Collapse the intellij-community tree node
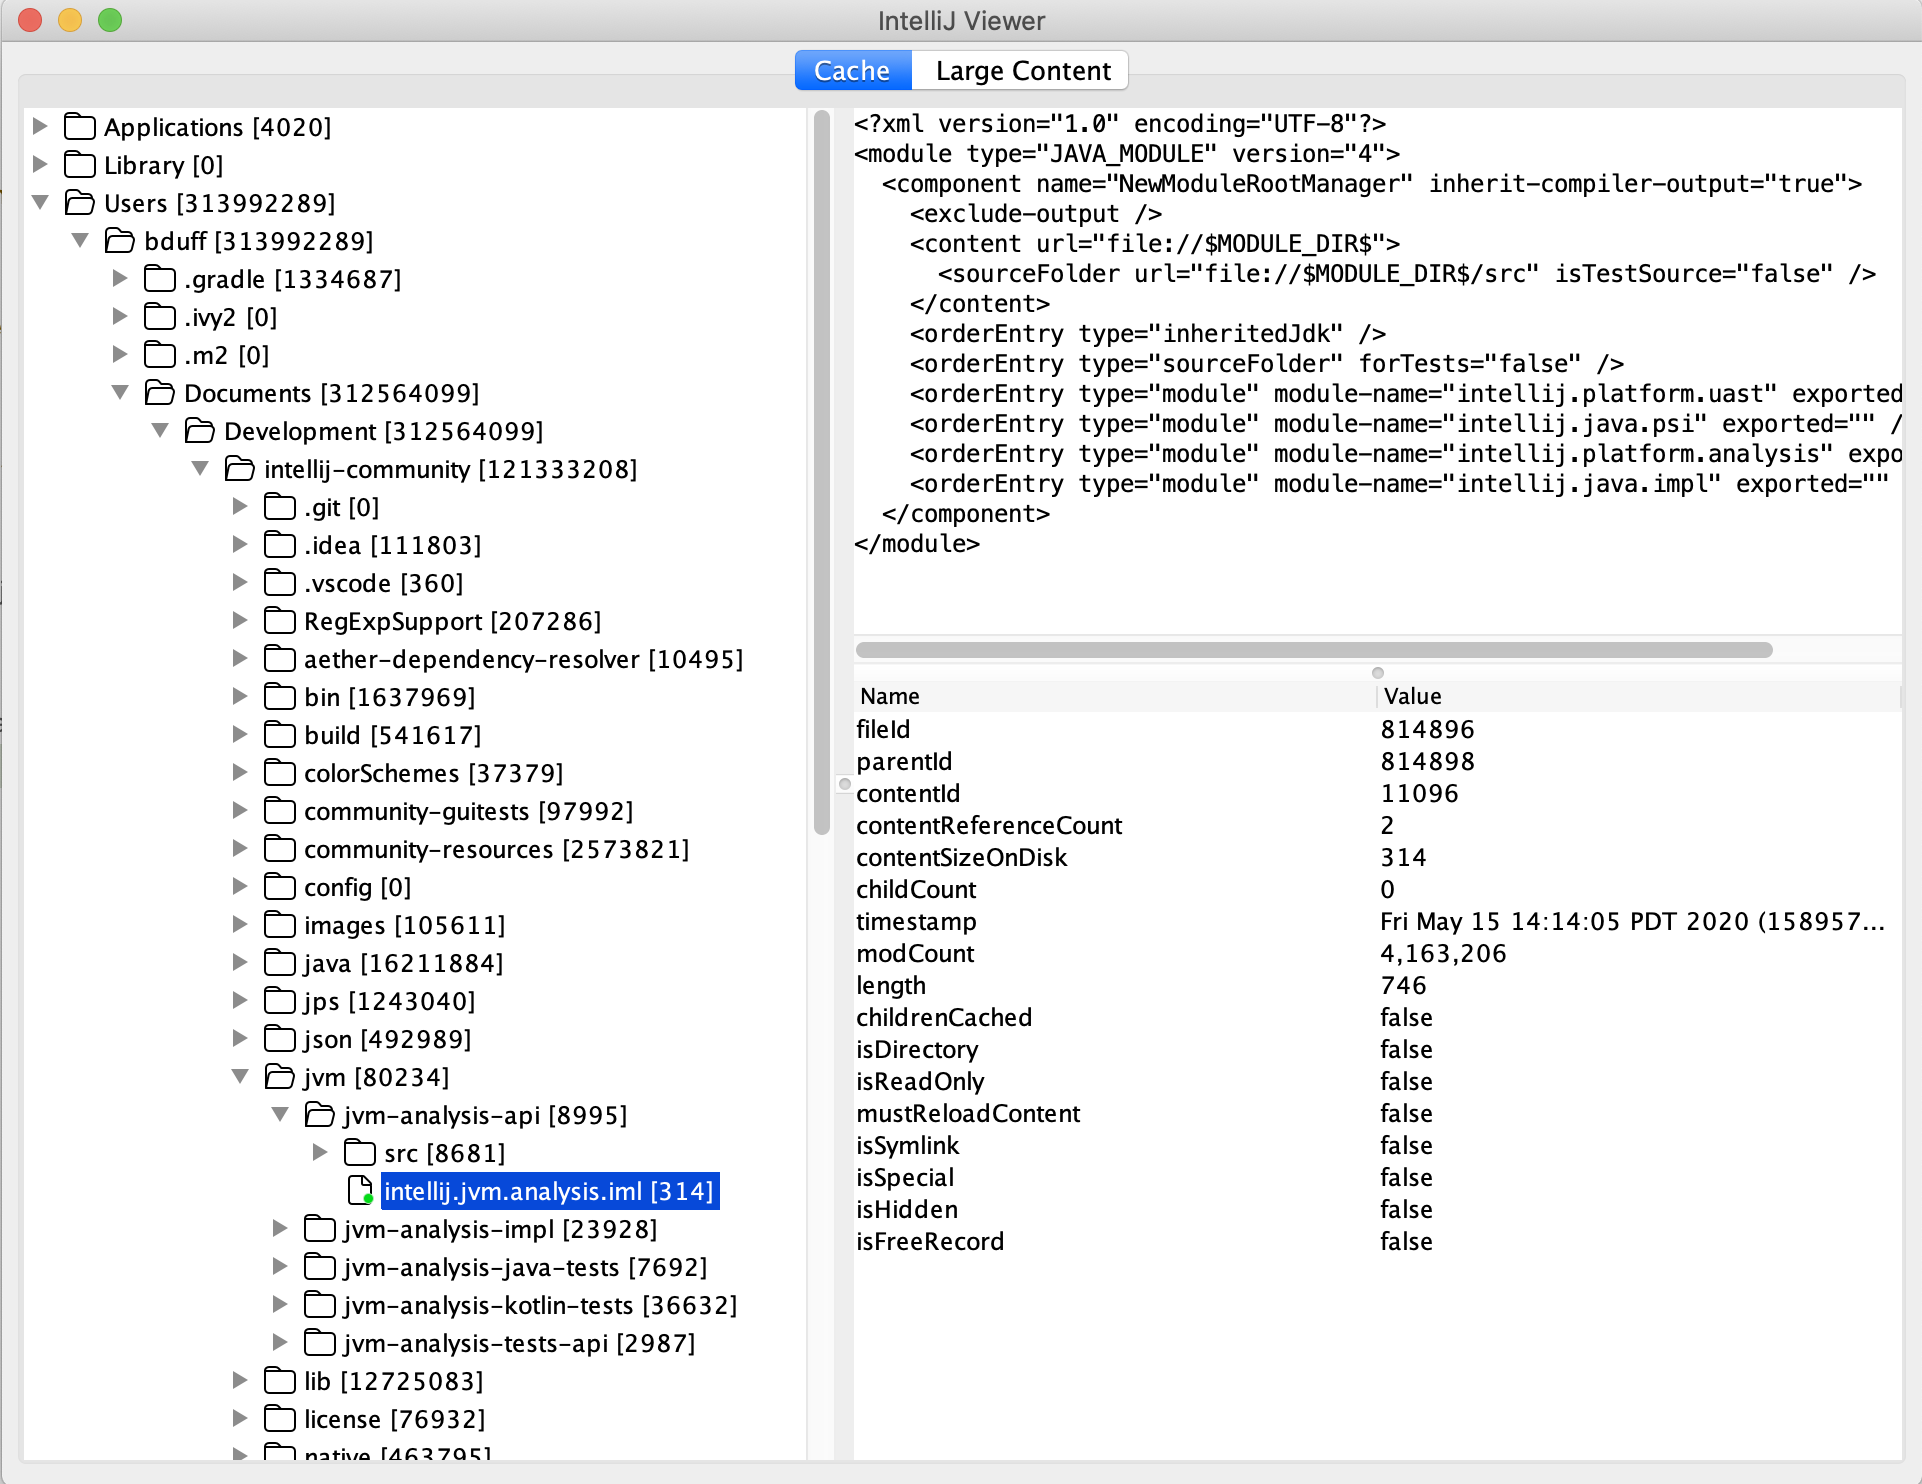Screen dimensions: 1922x1484 coord(200,468)
